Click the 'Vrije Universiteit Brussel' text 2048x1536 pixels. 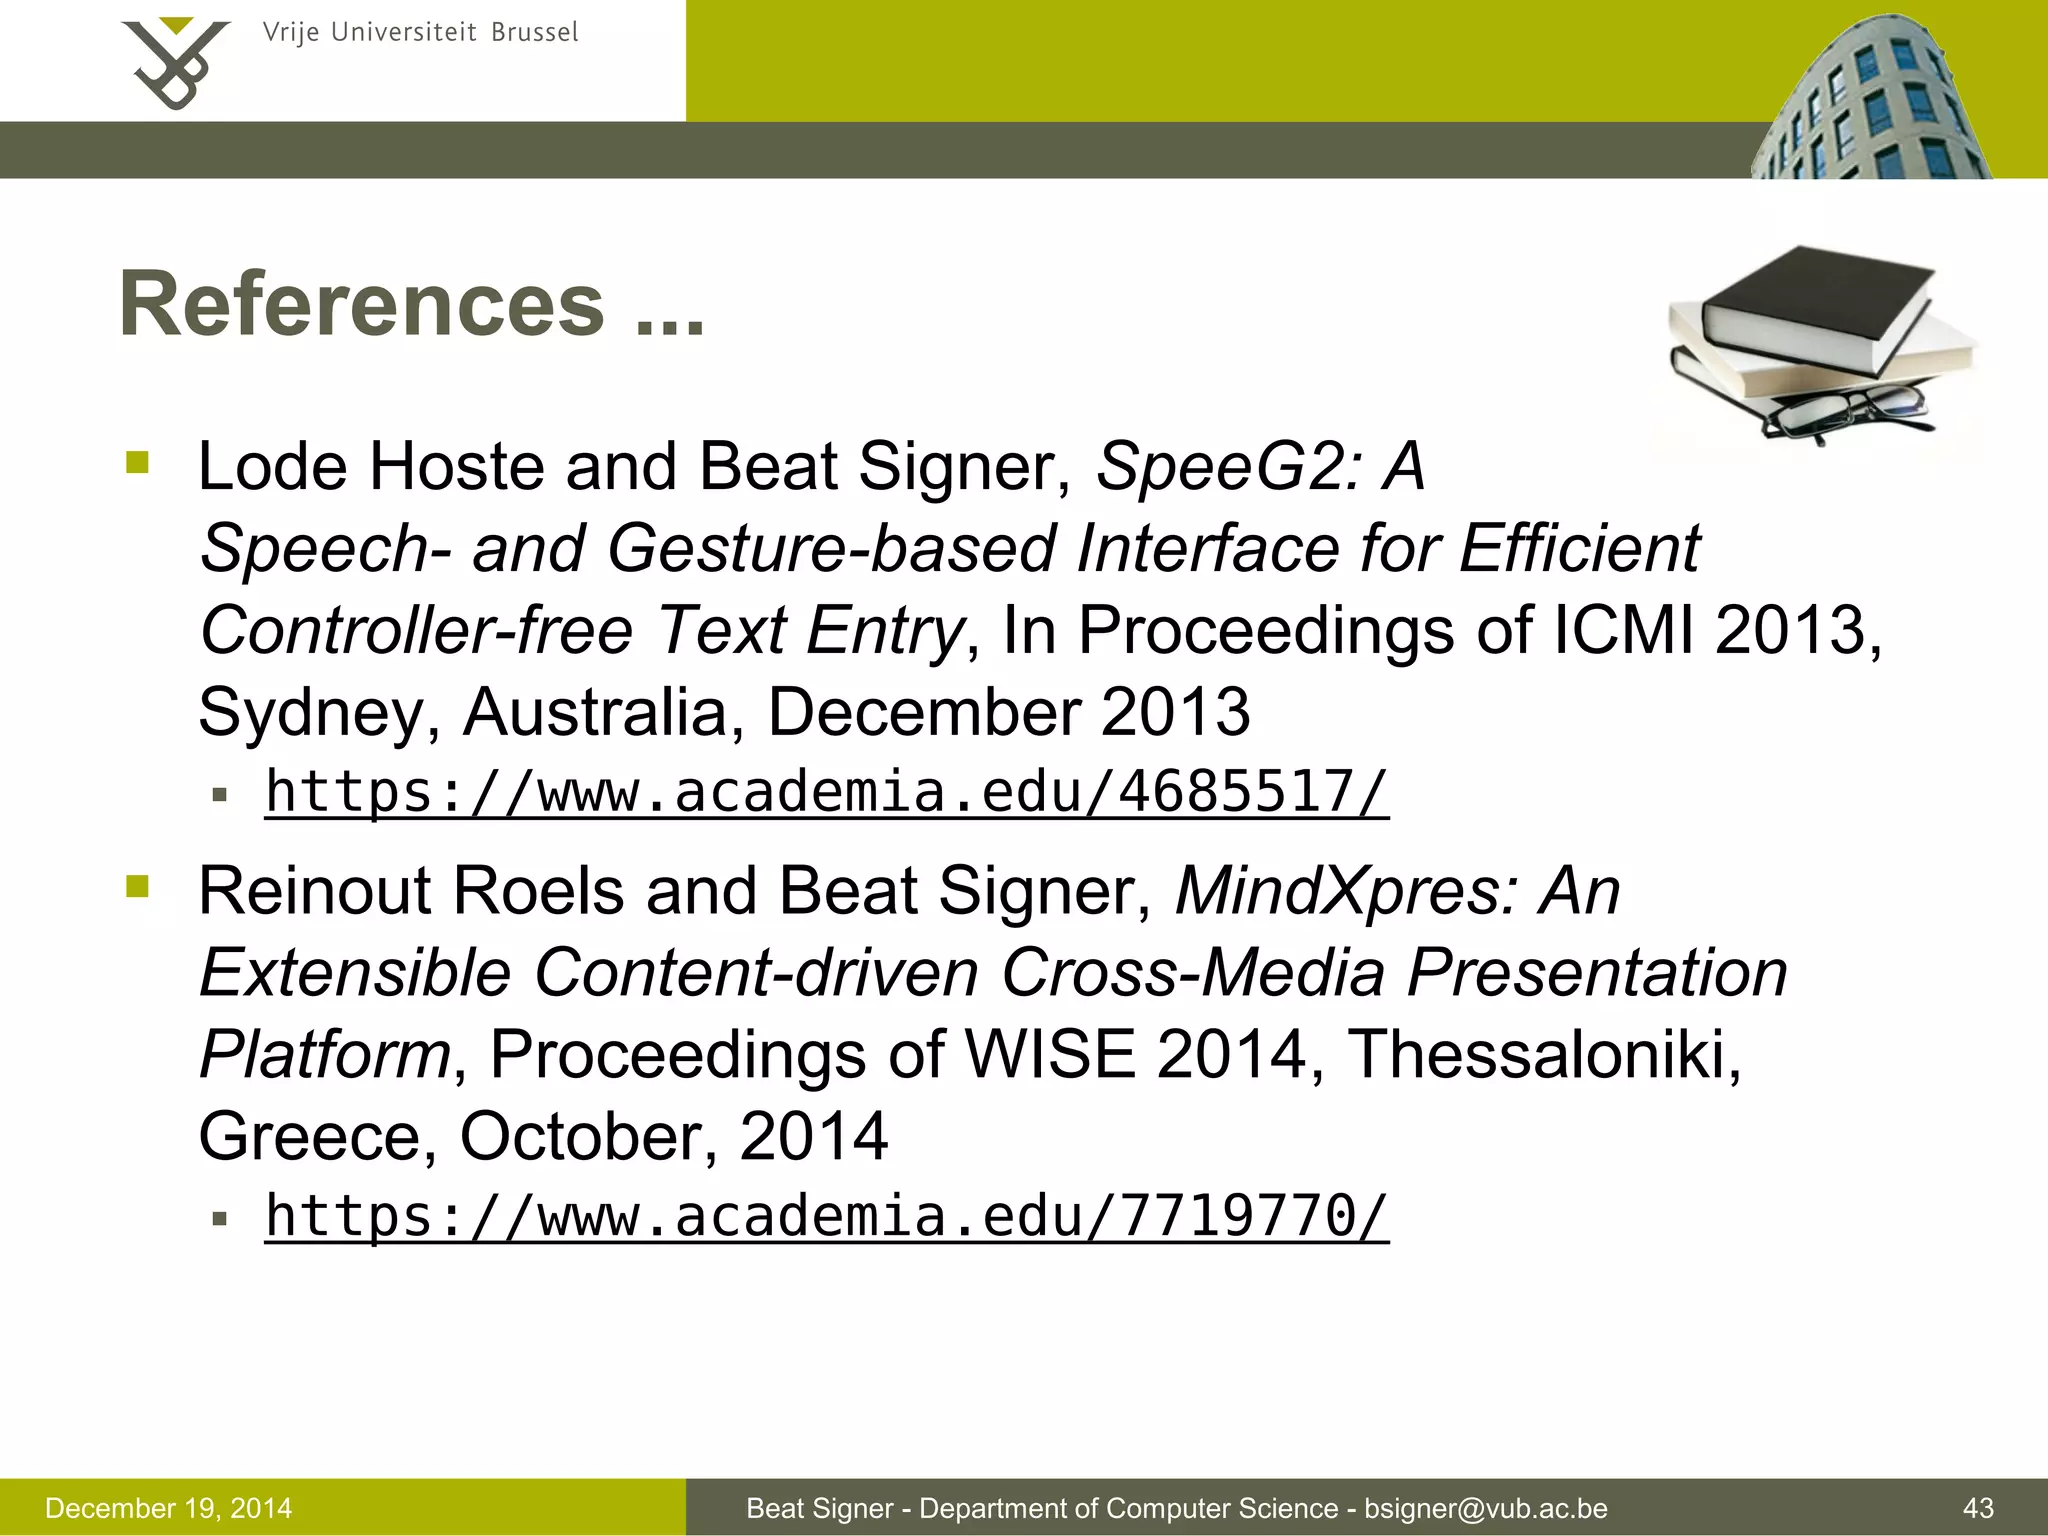(420, 32)
